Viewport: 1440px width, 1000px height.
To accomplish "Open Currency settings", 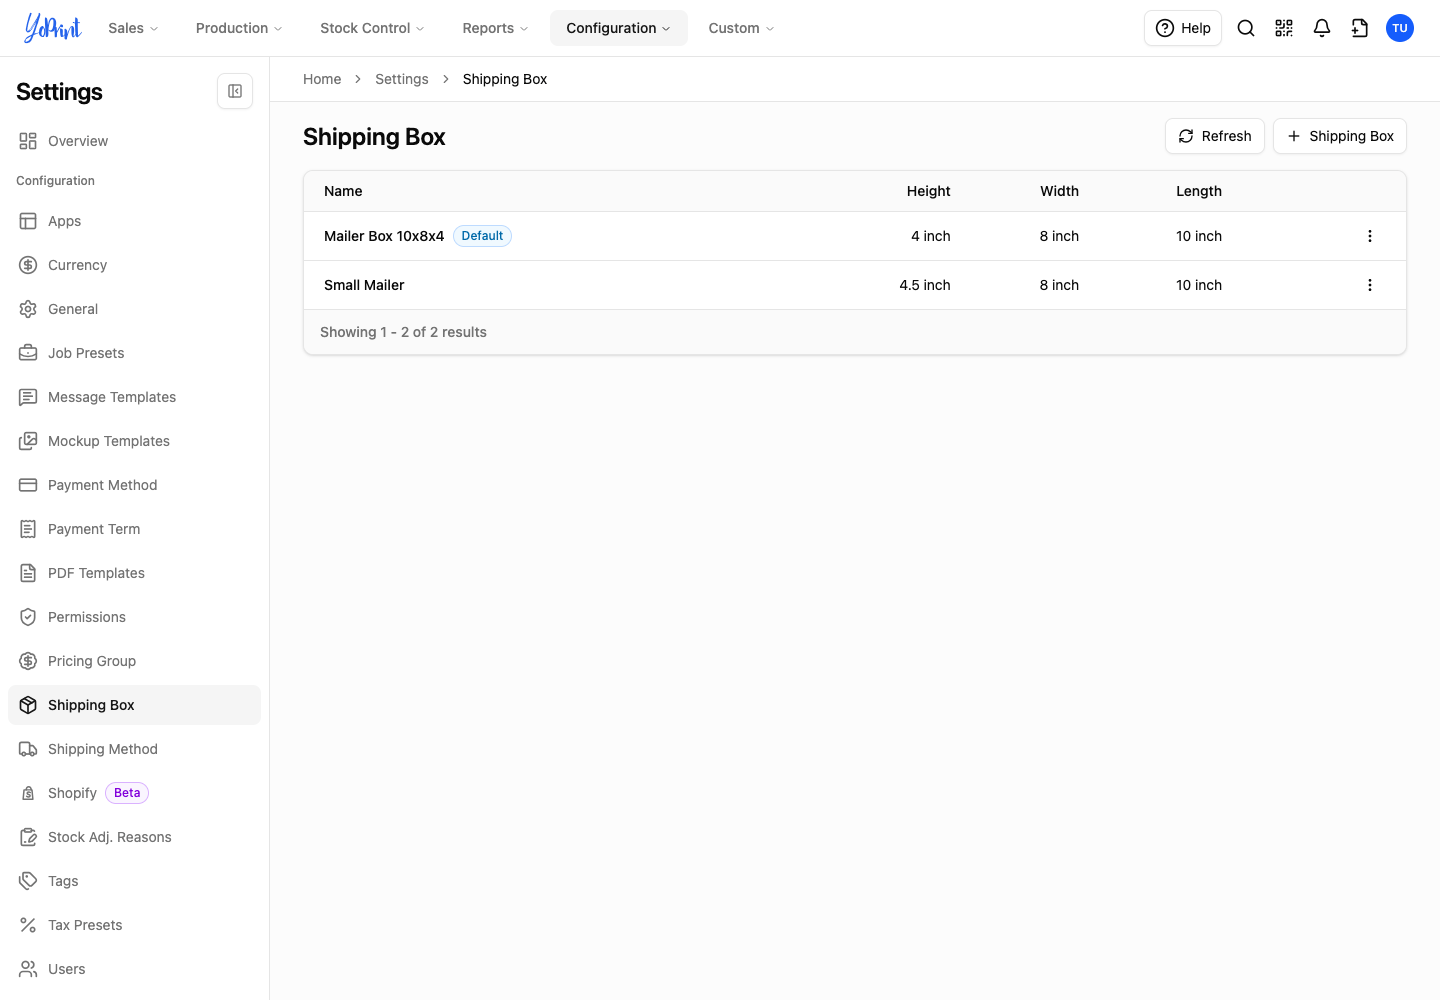I will [134, 265].
